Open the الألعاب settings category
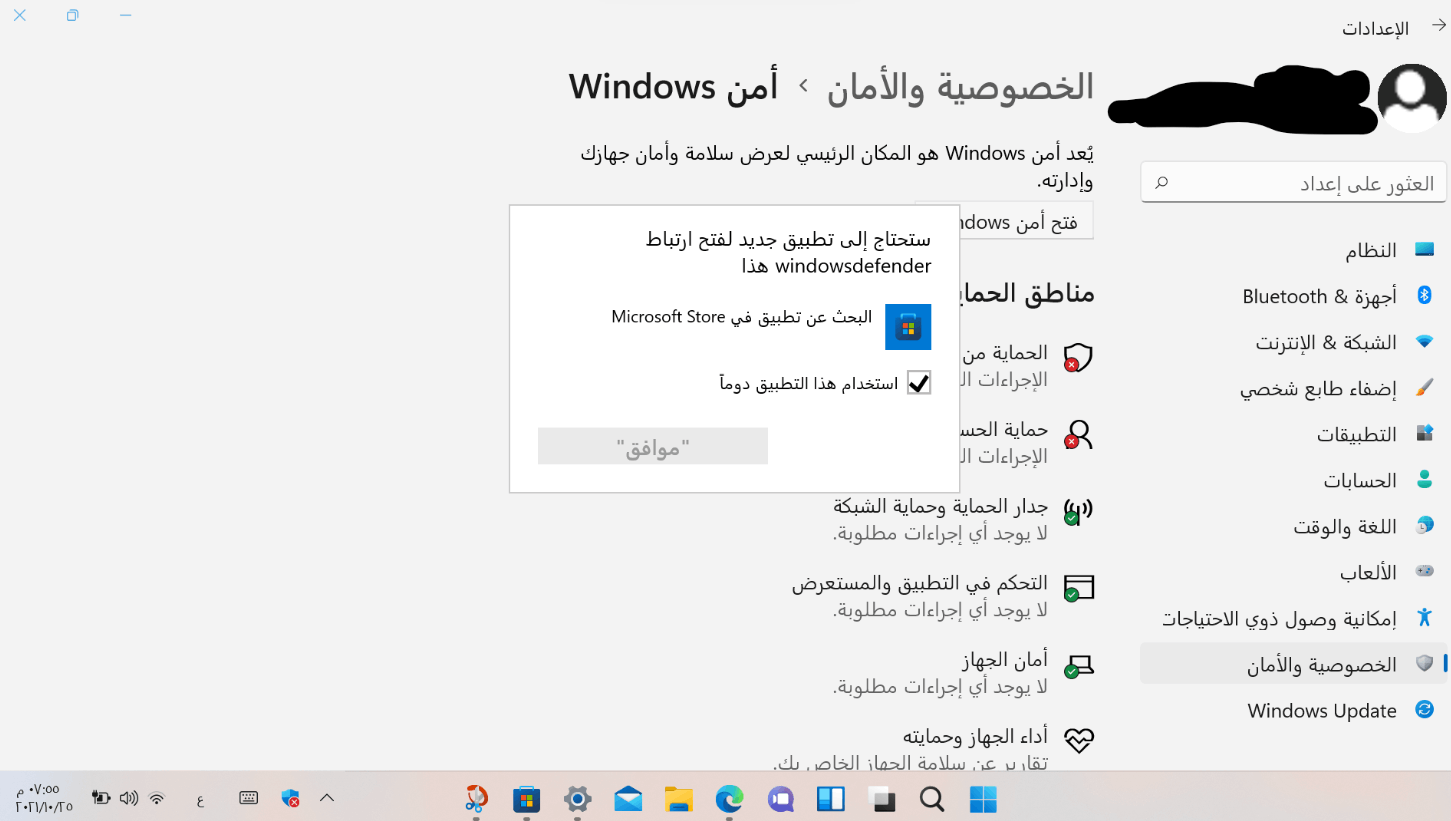This screenshot has width=1451, height=821. [x=1294, y=572]
